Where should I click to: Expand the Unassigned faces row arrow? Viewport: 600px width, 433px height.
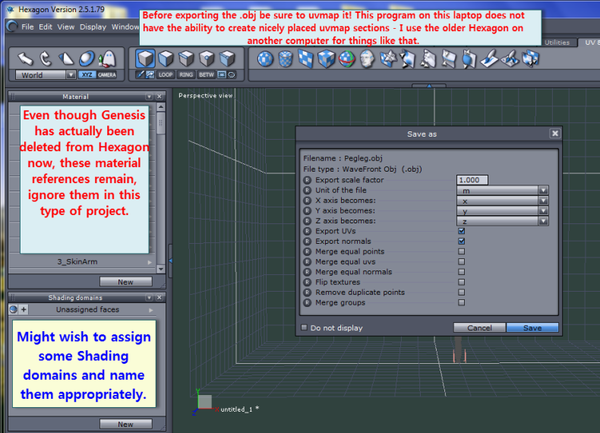(x=151, y=310)
